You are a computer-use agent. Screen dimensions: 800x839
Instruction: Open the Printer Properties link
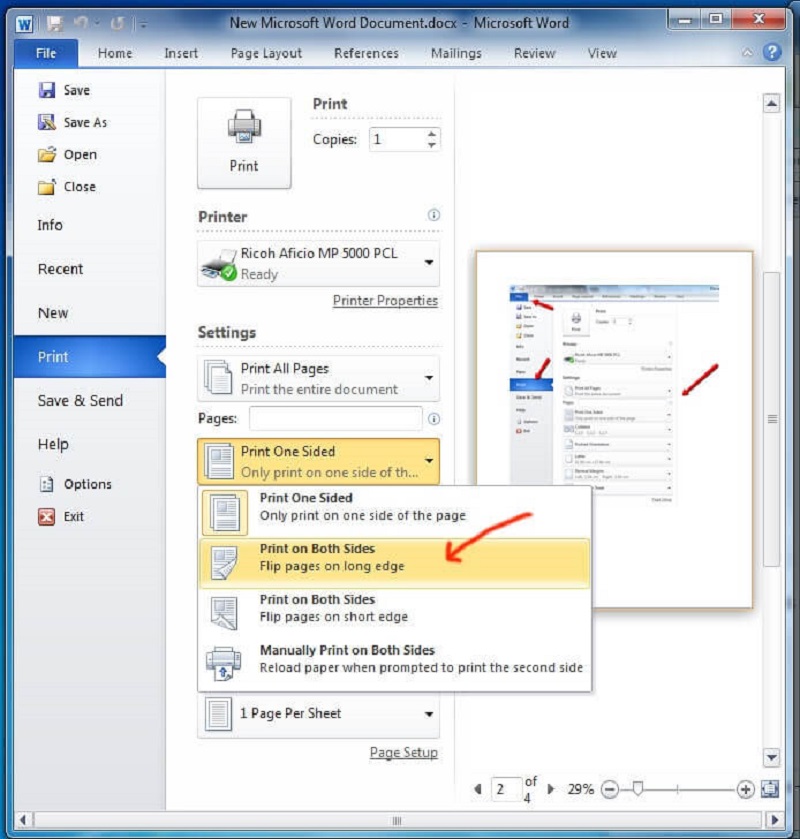[x=385, y=300]
